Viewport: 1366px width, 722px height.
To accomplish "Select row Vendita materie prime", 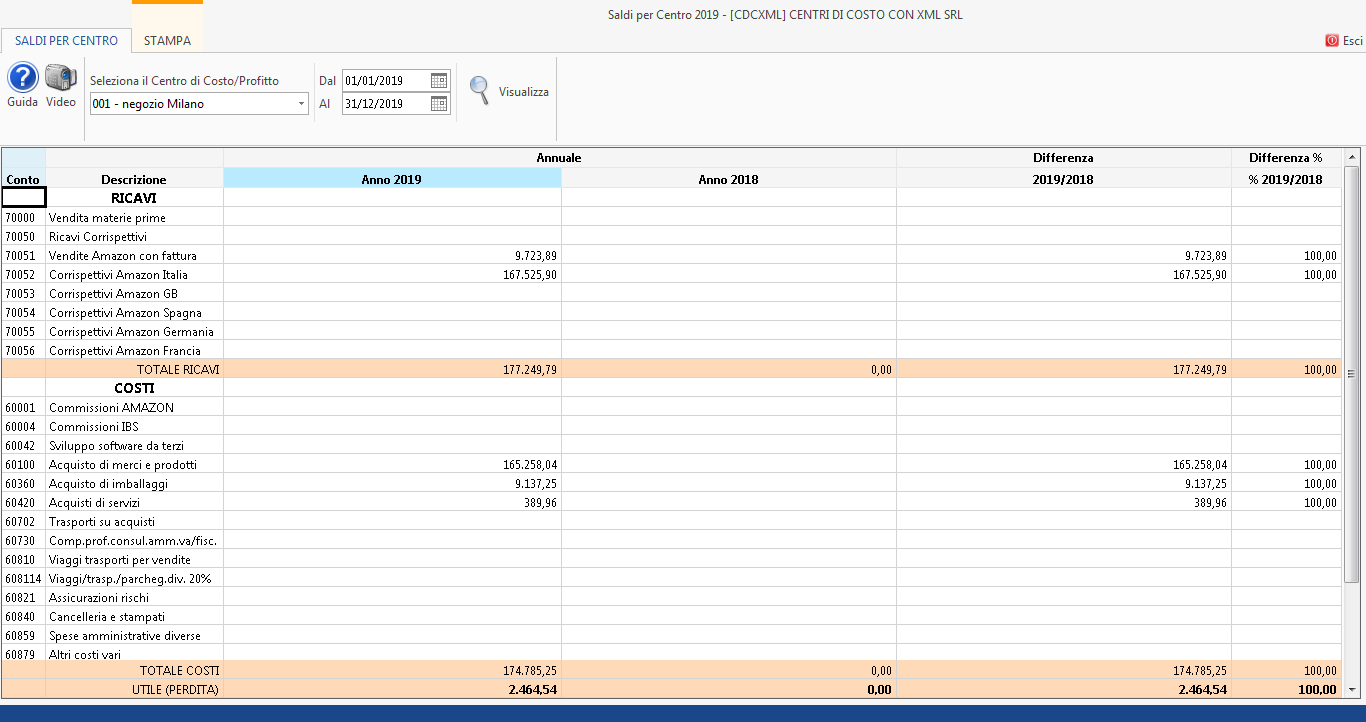I will pyautogui.click(x=671, y=217).
